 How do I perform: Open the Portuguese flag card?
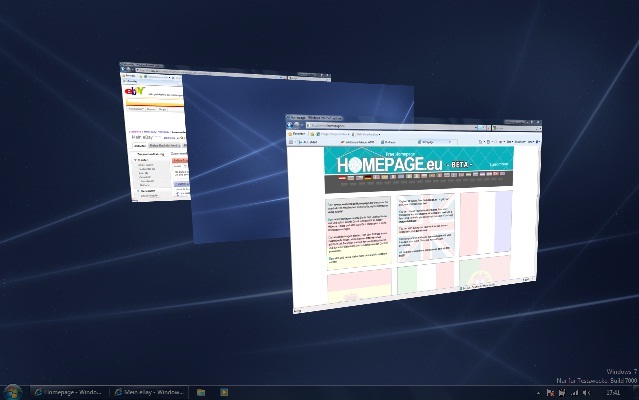click(x=484, y=271)
